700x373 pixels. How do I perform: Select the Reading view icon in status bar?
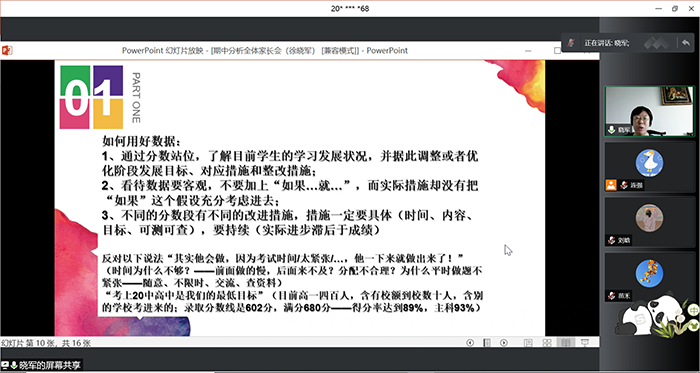click(x=565, y=343)
